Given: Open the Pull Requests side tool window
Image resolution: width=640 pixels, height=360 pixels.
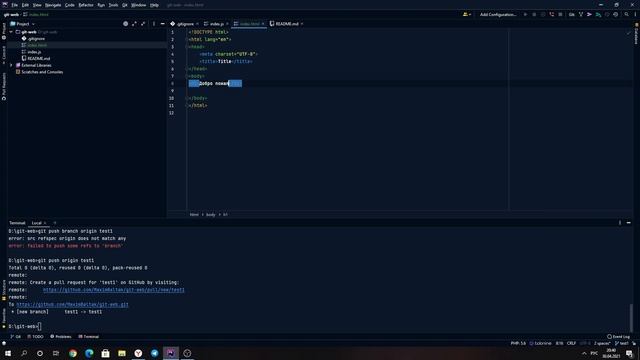Looking at the screenshot, I should tap(4, 87).
